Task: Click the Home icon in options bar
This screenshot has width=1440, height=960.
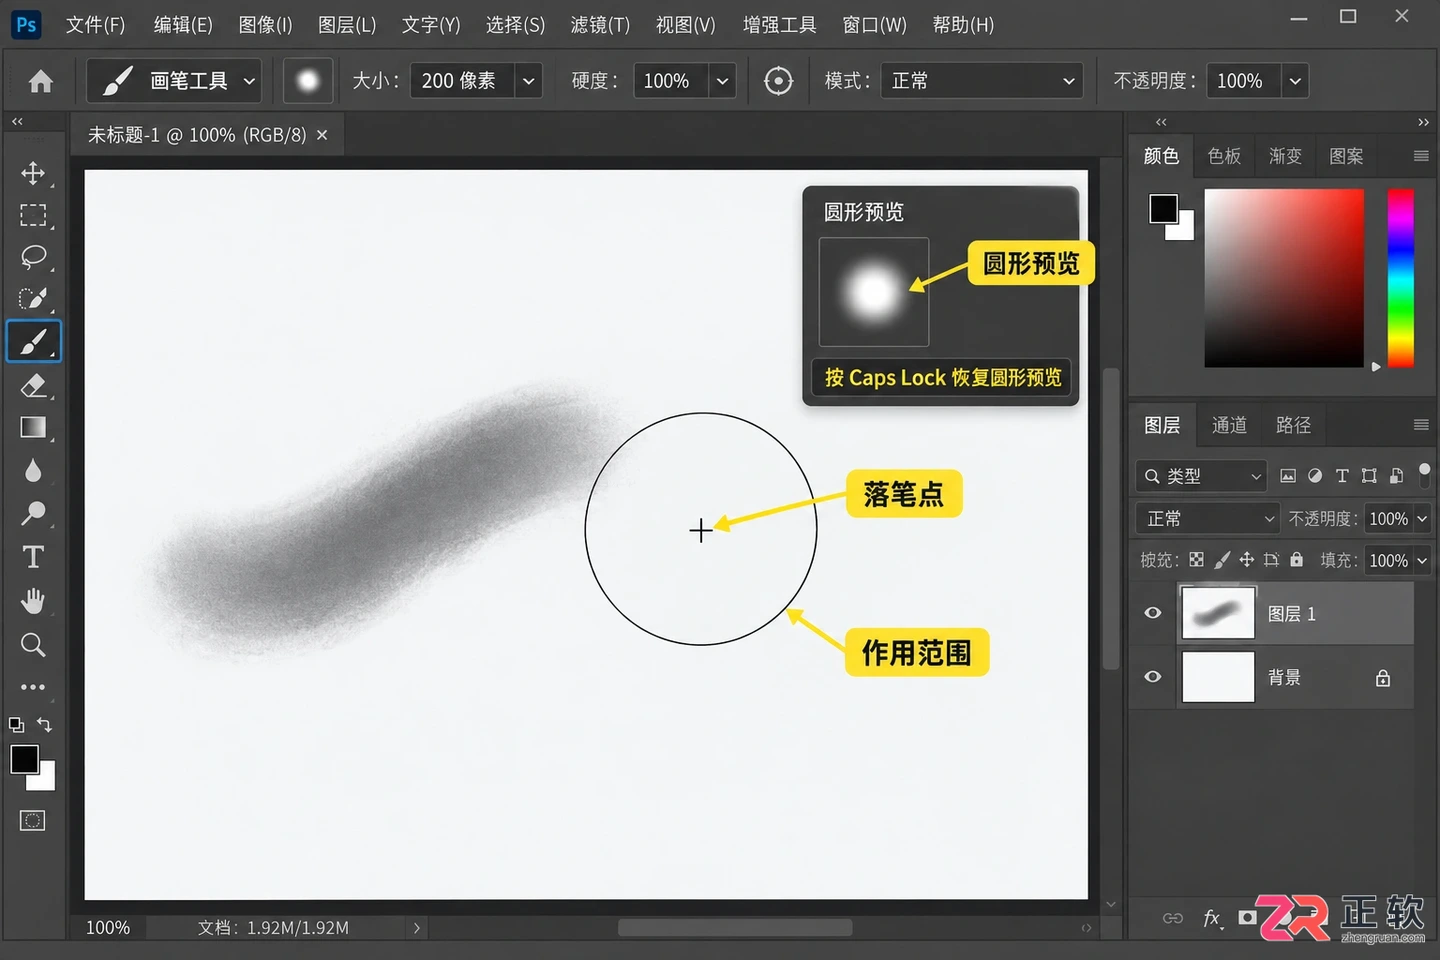Action: pyautogui.click(x=41, y=81)
